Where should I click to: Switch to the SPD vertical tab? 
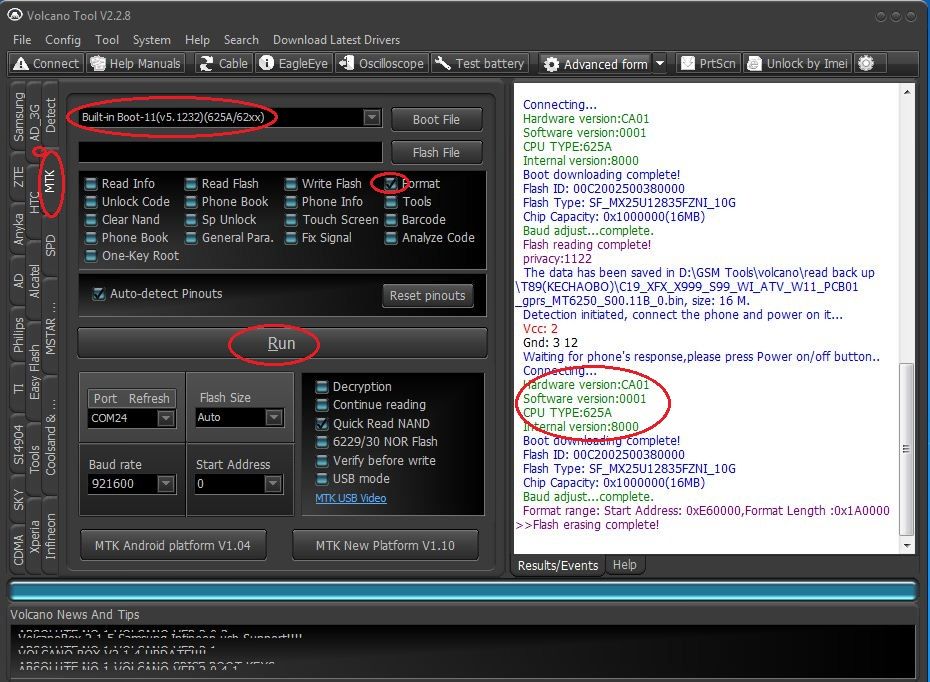(51, 246)
